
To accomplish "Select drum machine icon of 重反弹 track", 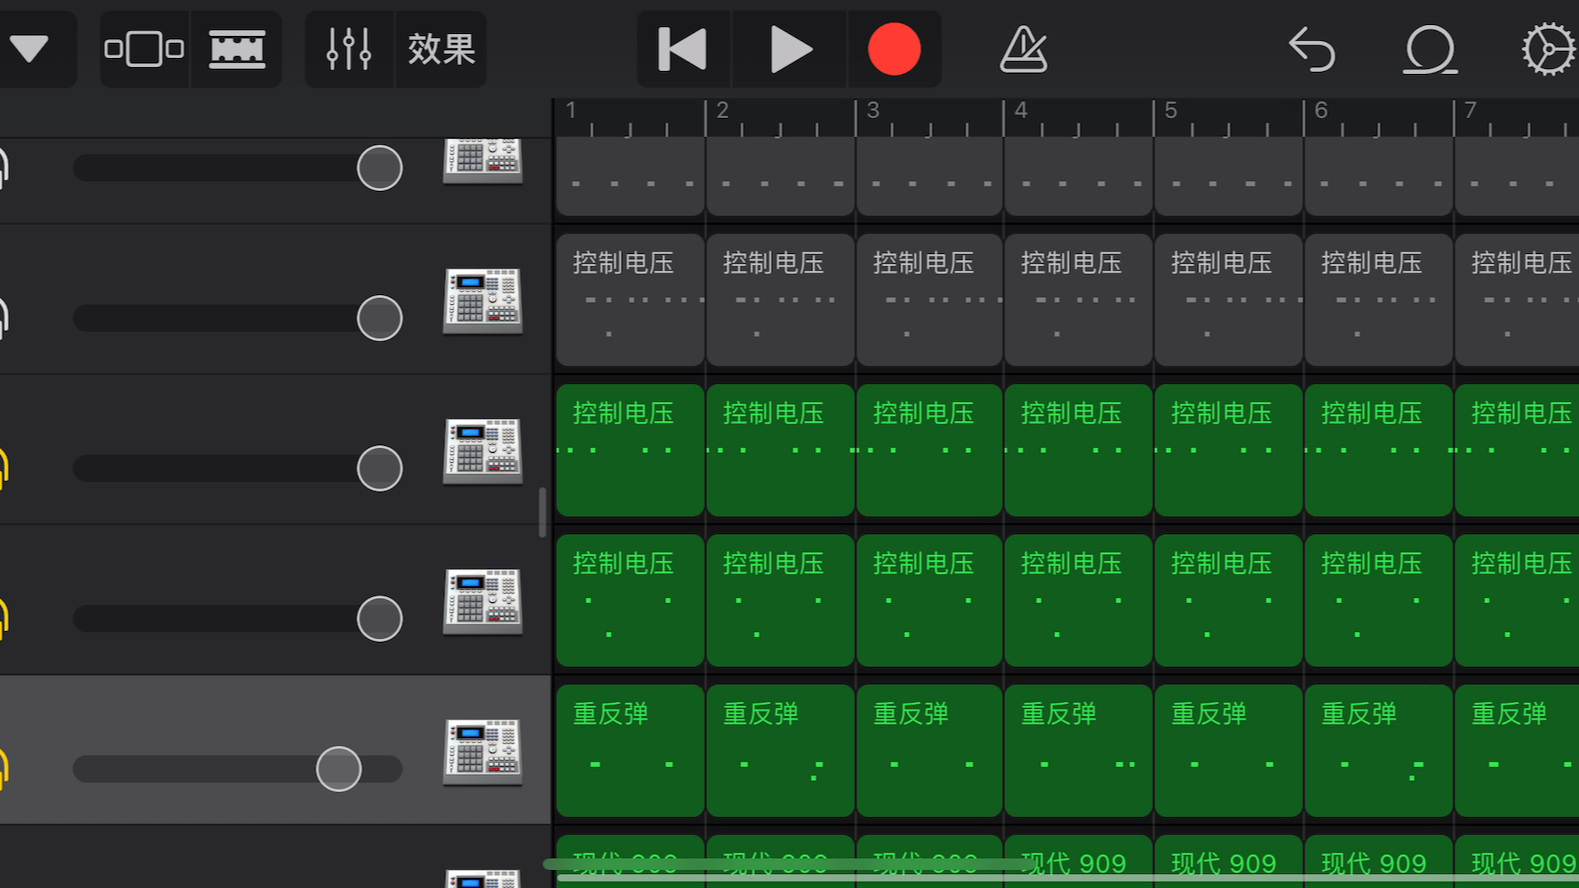I will (483, 751).
